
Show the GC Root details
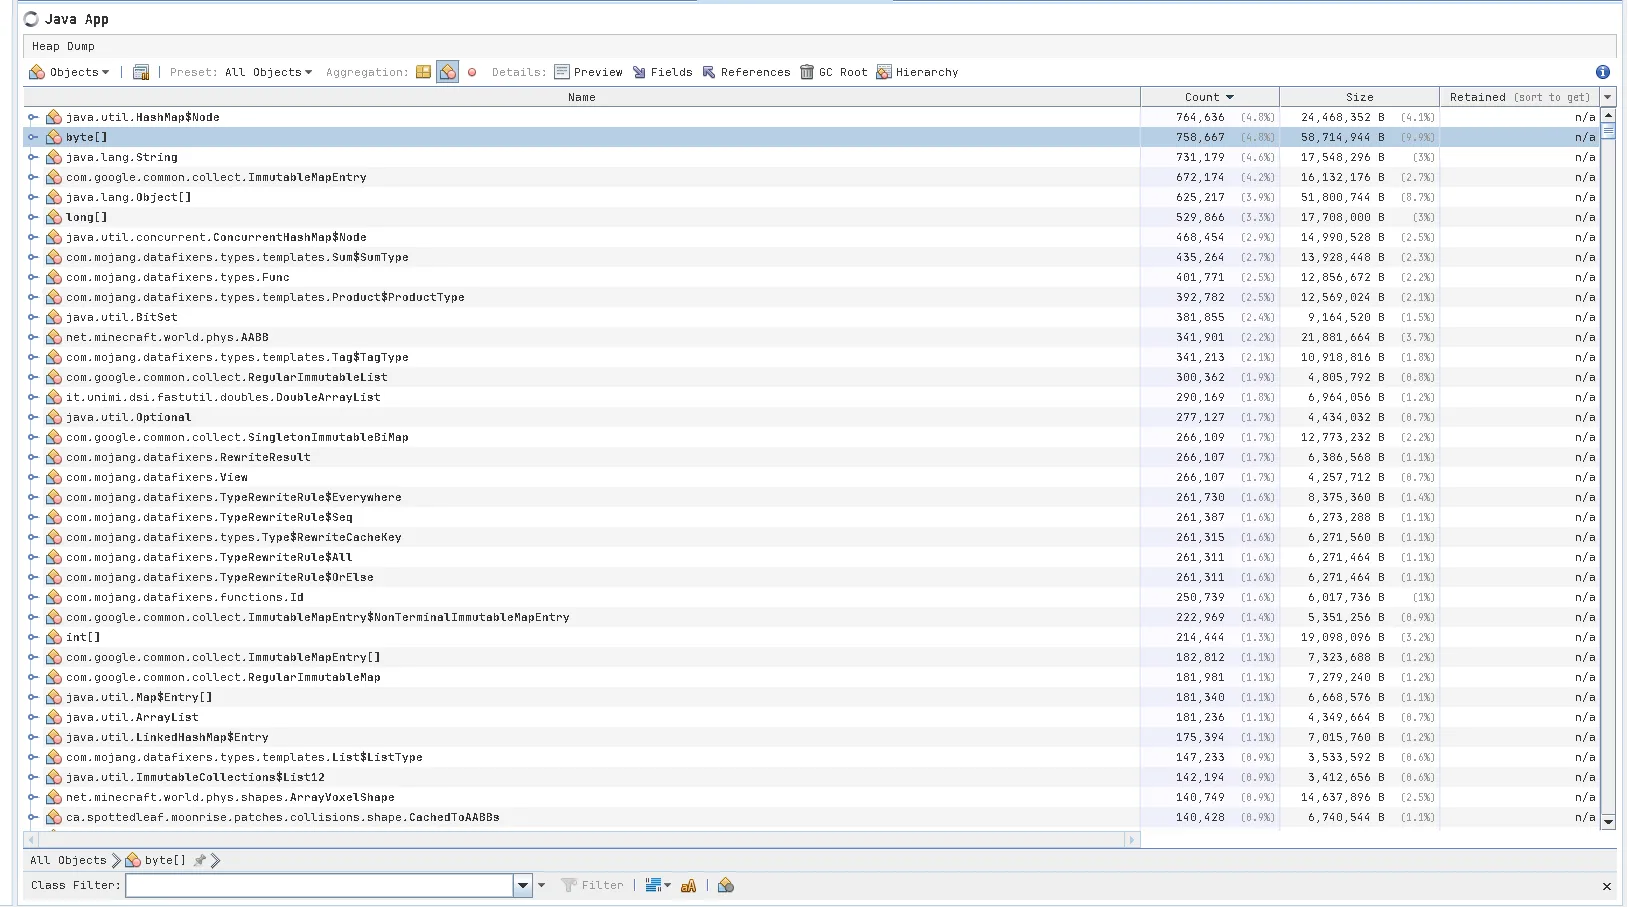(x=833, y=72)
